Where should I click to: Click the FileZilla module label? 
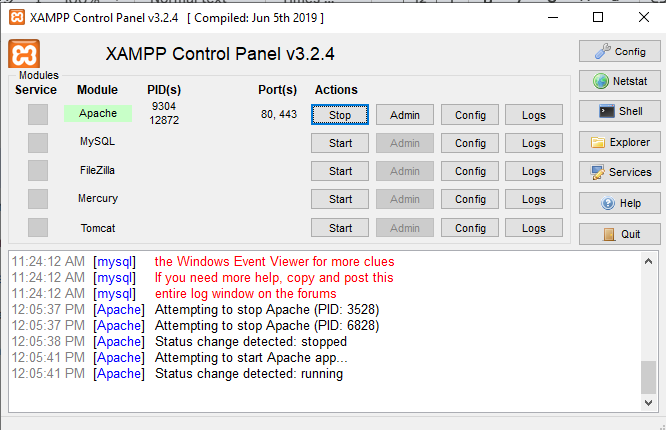pos(98,170)
